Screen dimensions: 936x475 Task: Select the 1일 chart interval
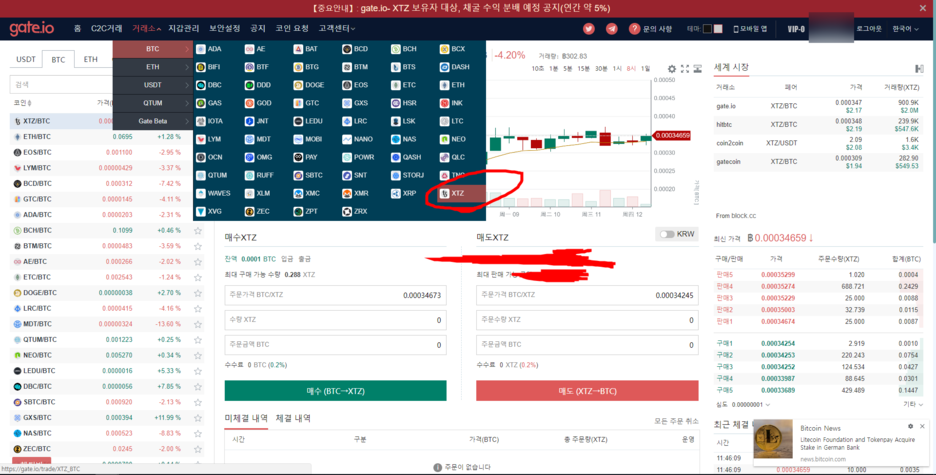click(645, 69)
